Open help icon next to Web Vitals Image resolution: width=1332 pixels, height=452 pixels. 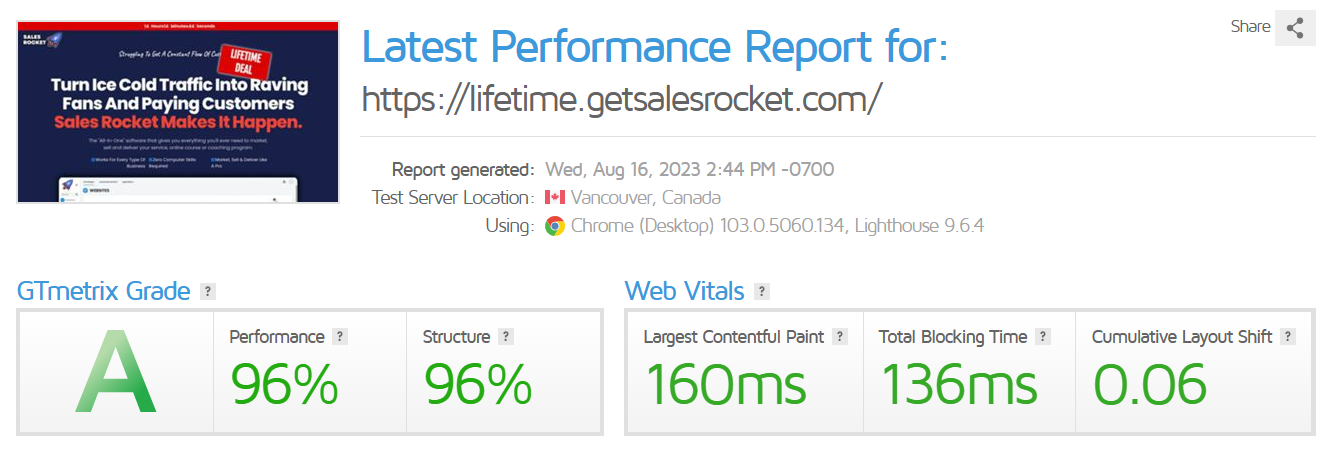(x=762, y=292)
